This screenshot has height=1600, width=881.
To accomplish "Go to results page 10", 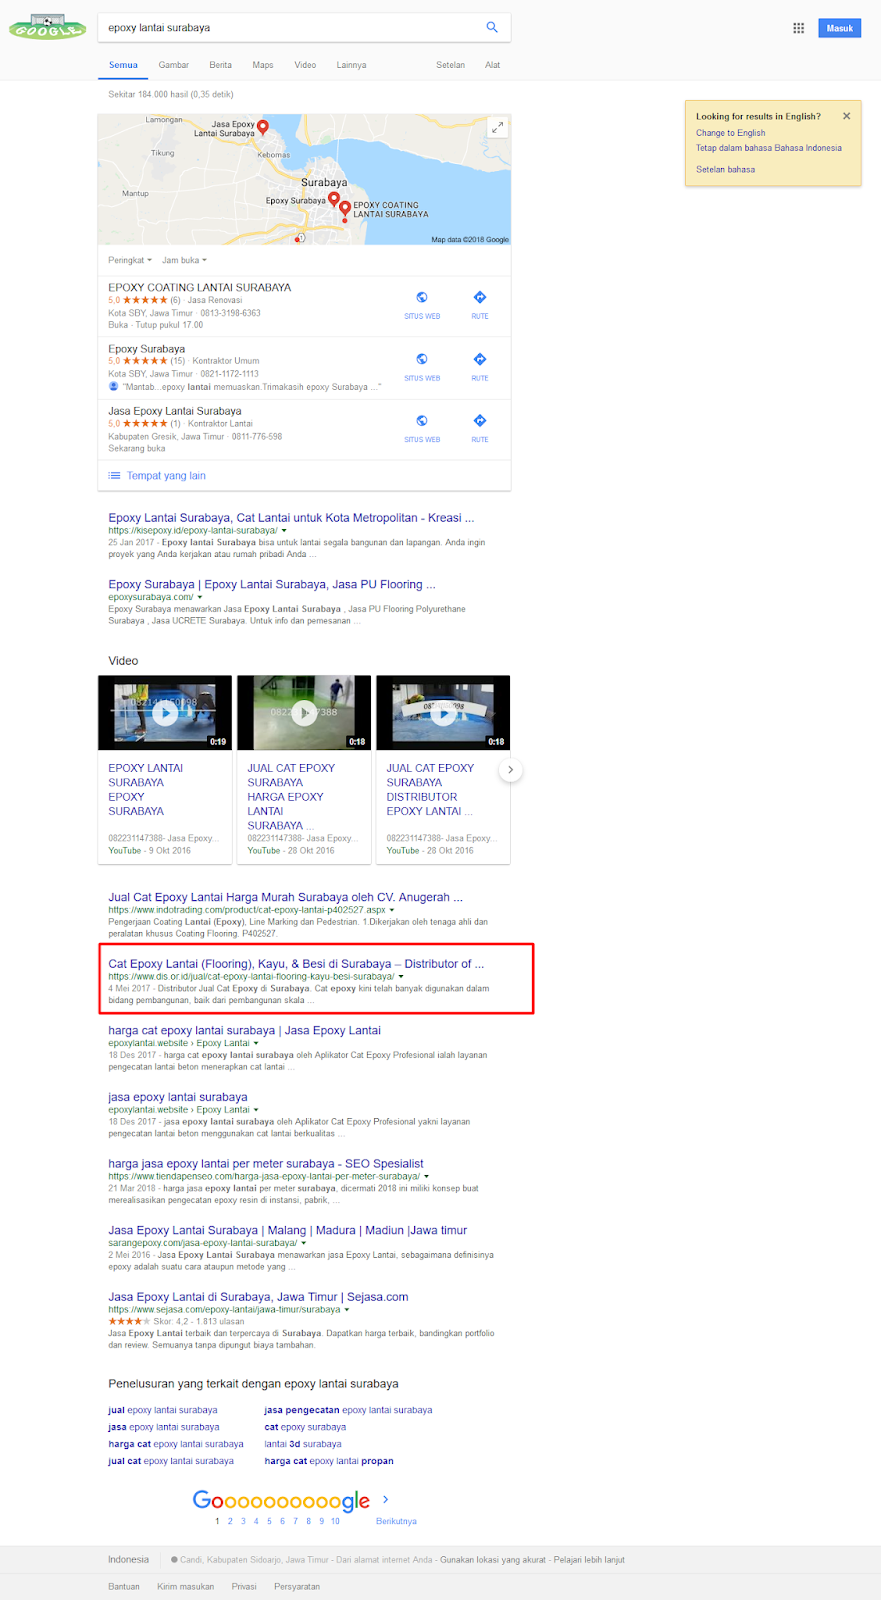I will coord(335,1521).
